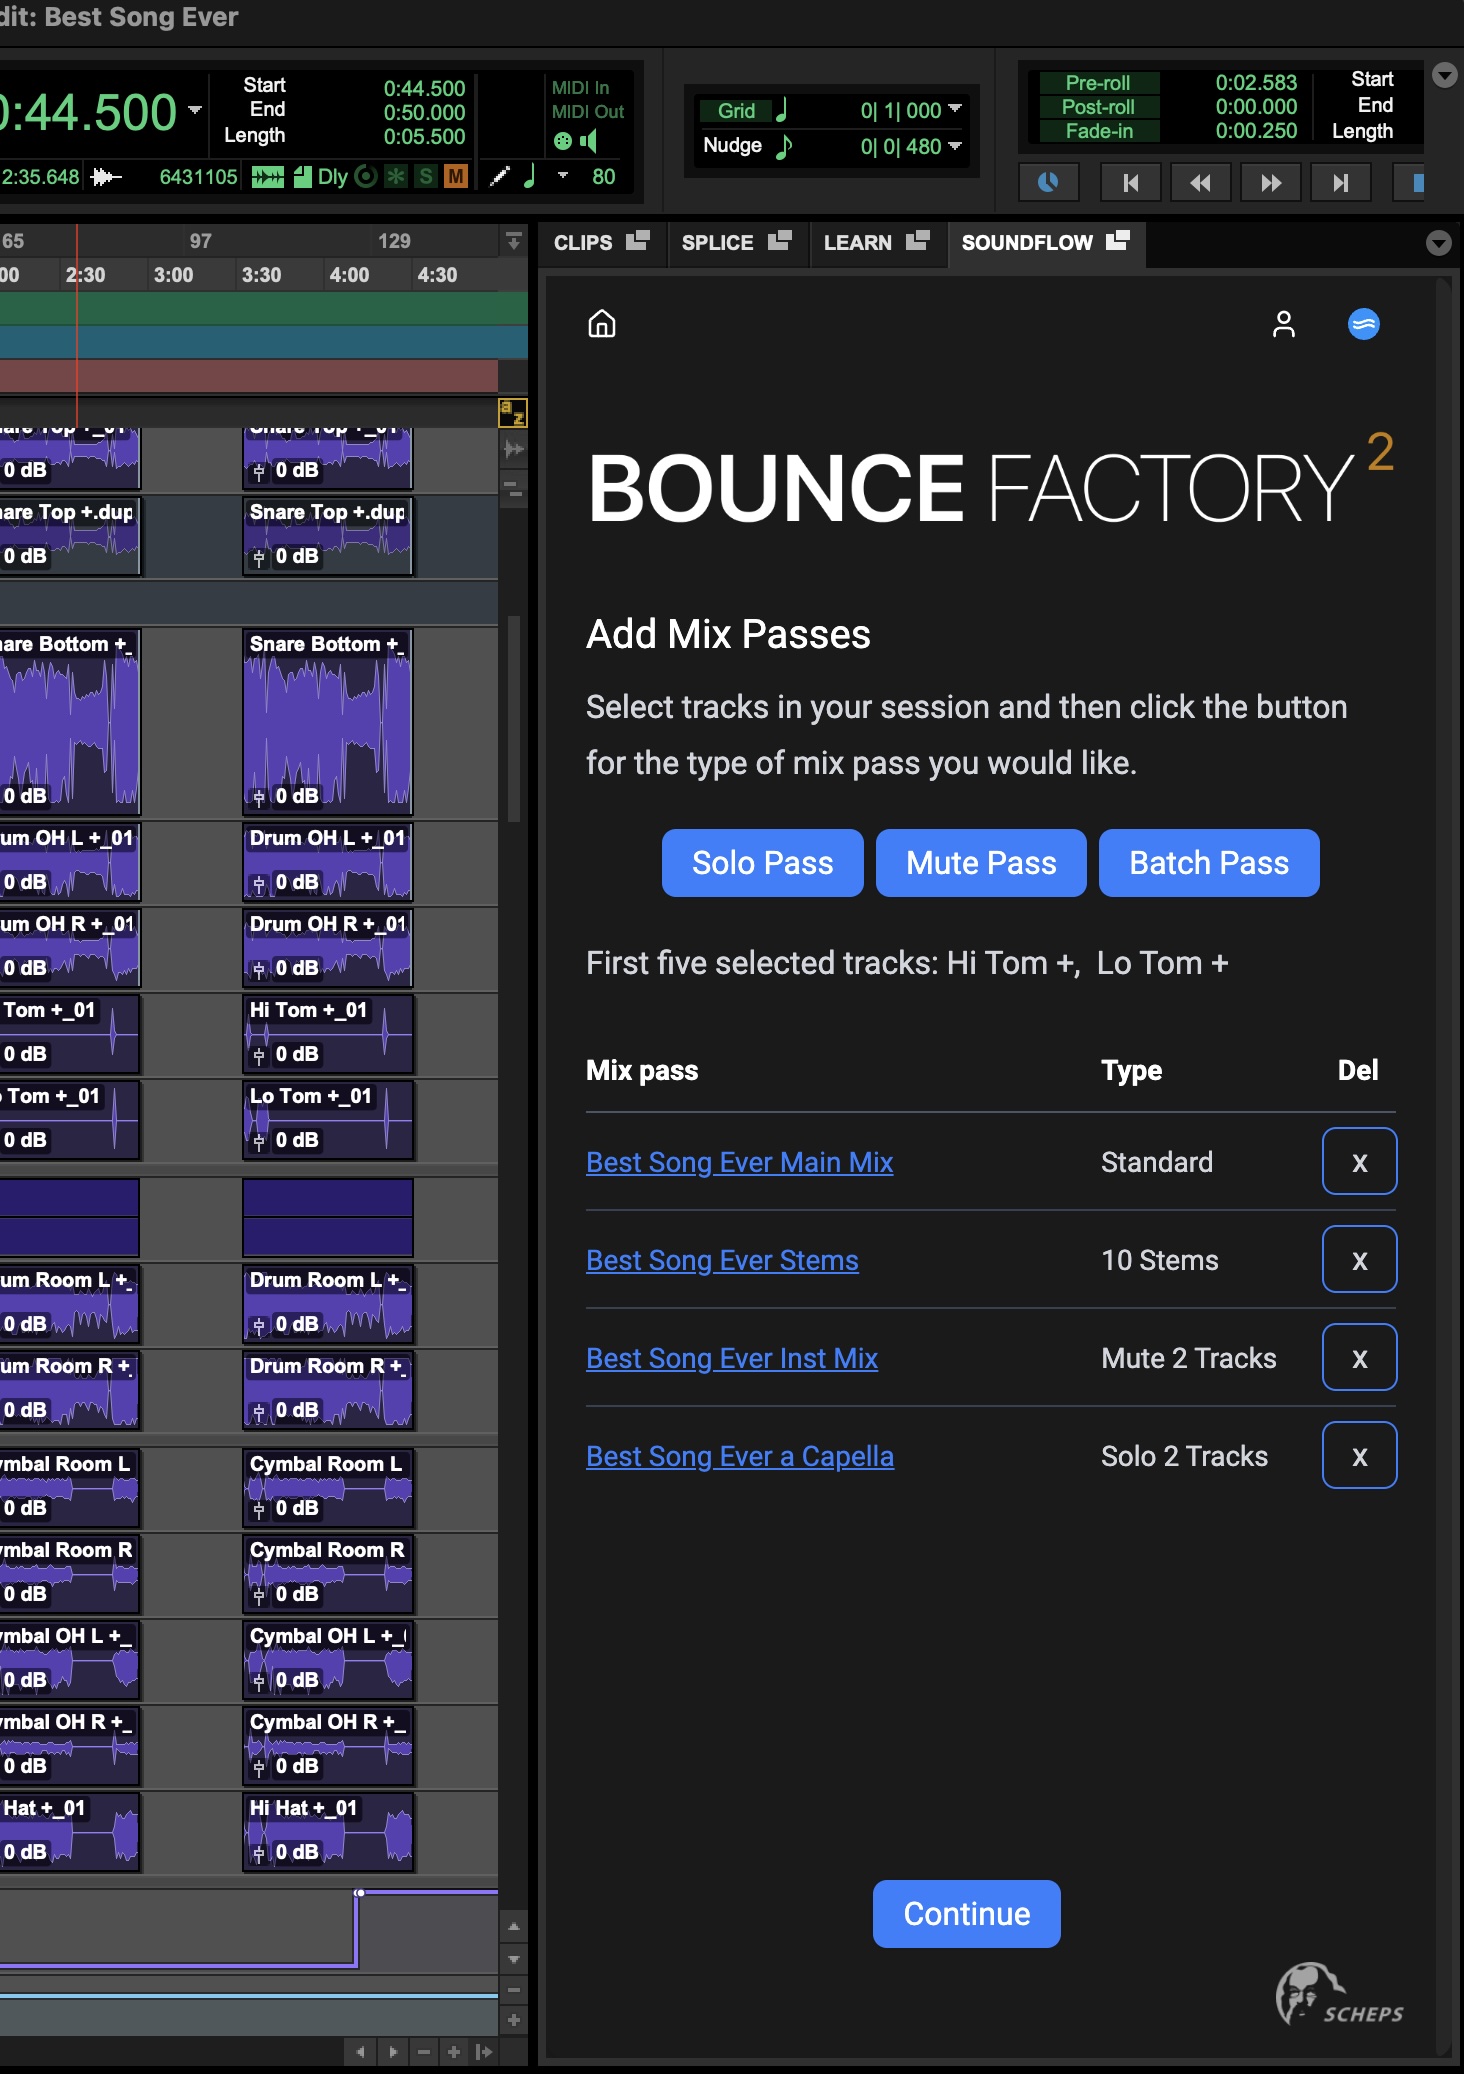Click the go to end button
1464x2074 pixels.
click(1340, 182)
